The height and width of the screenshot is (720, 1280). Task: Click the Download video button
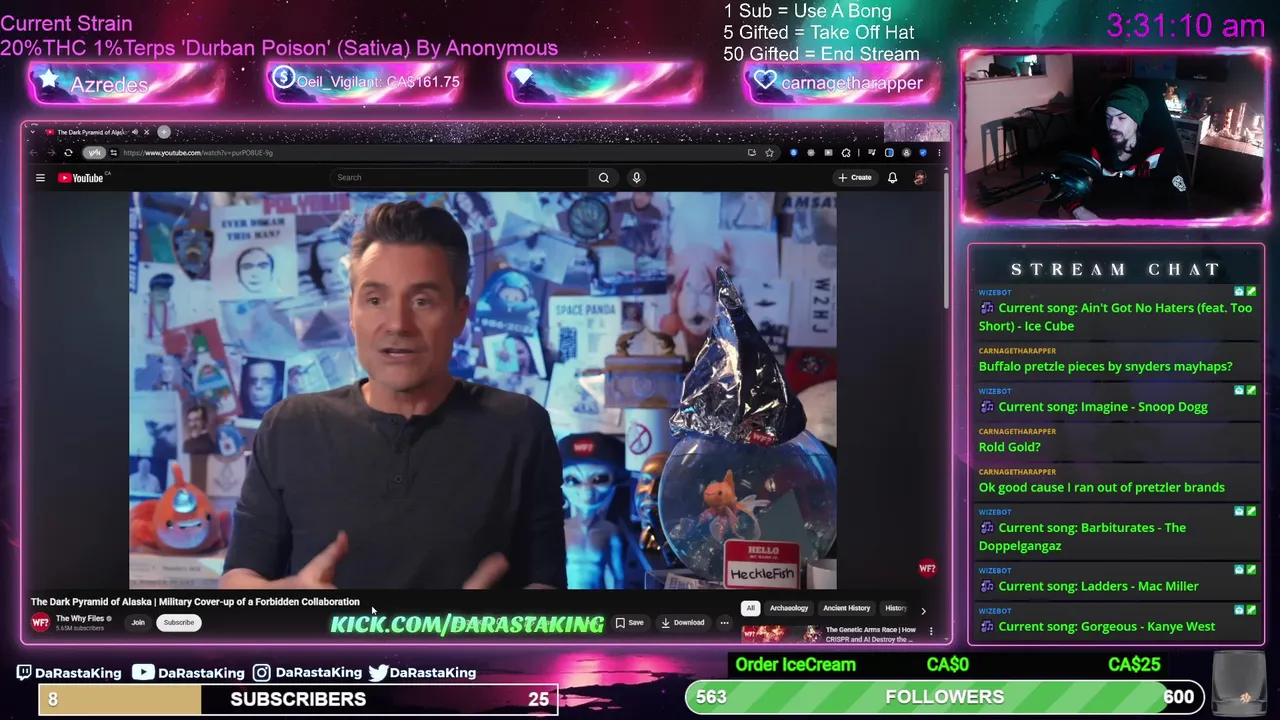pos(683,622)
